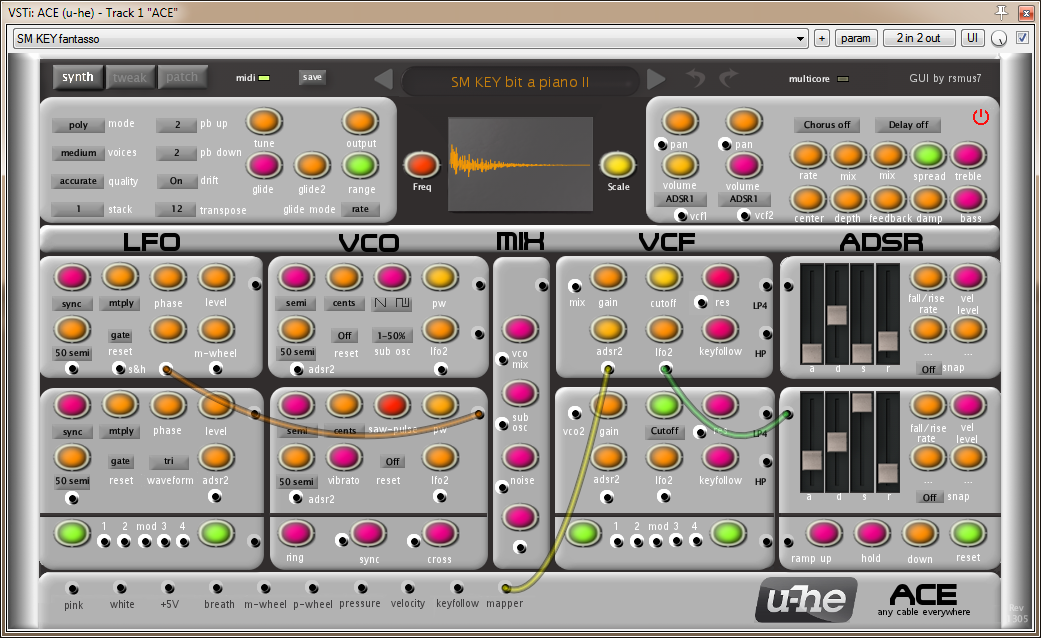
Task: Select the pulse waveform icon in VCO1
Action: pos(402,303)
